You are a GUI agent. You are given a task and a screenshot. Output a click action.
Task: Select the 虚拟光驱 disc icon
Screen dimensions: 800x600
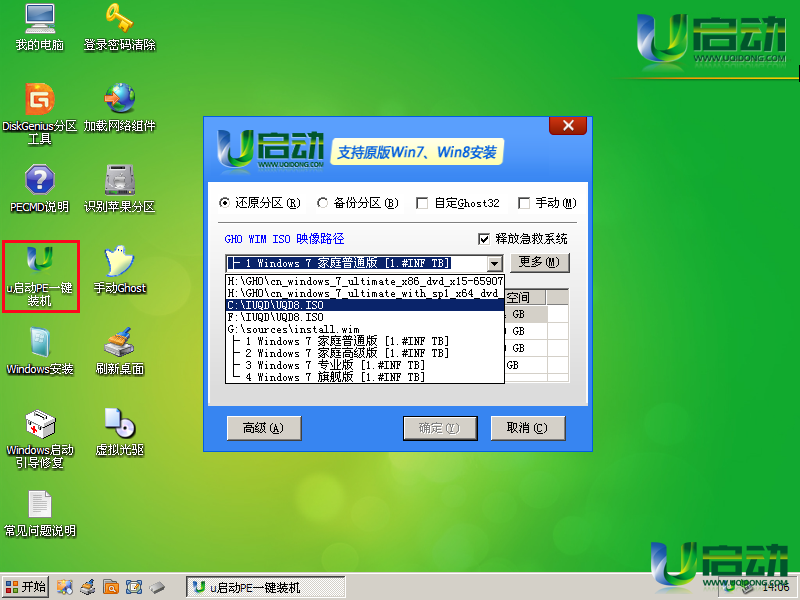119,432
